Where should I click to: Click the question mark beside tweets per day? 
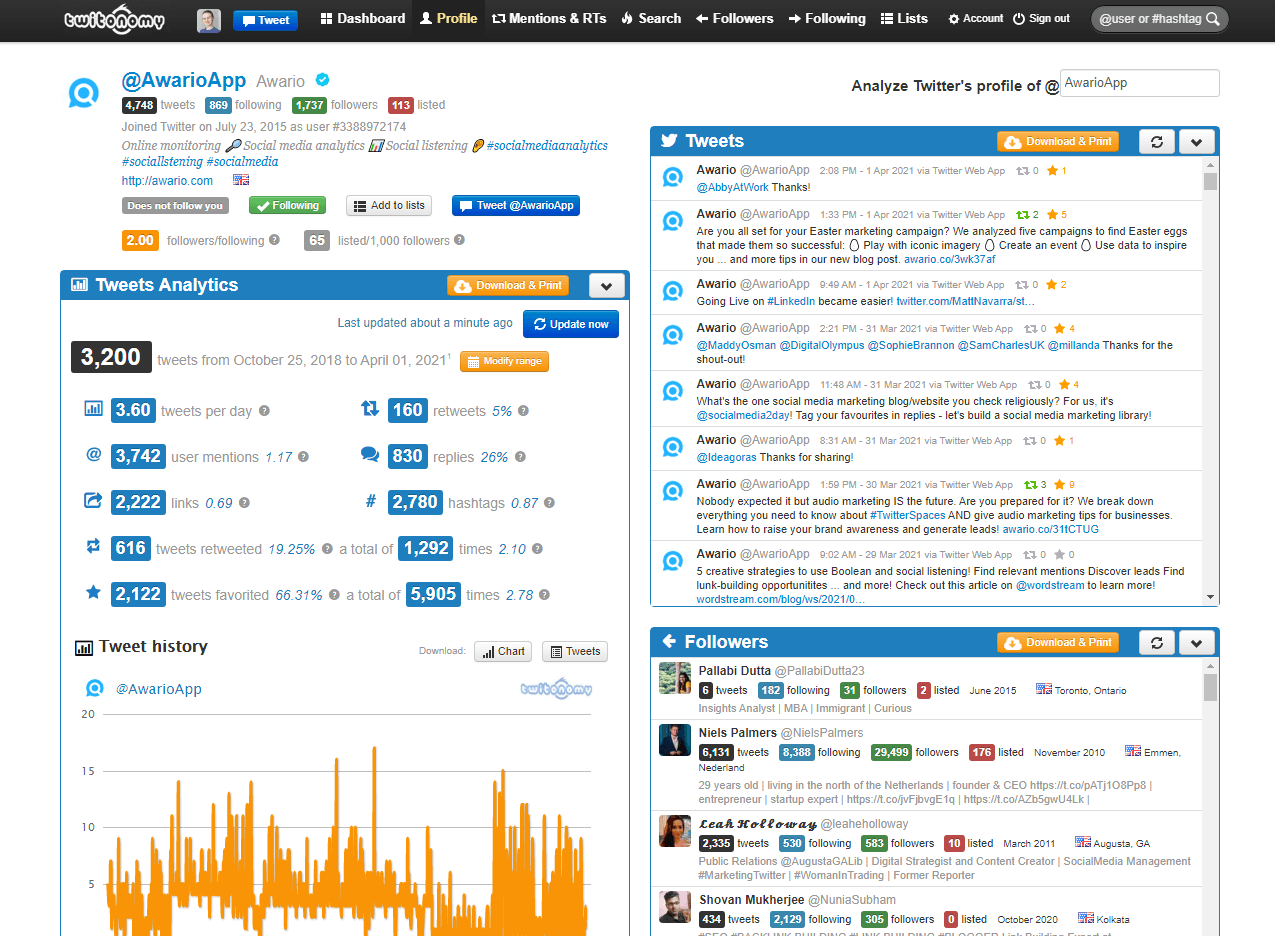click(x=262, y=410)
